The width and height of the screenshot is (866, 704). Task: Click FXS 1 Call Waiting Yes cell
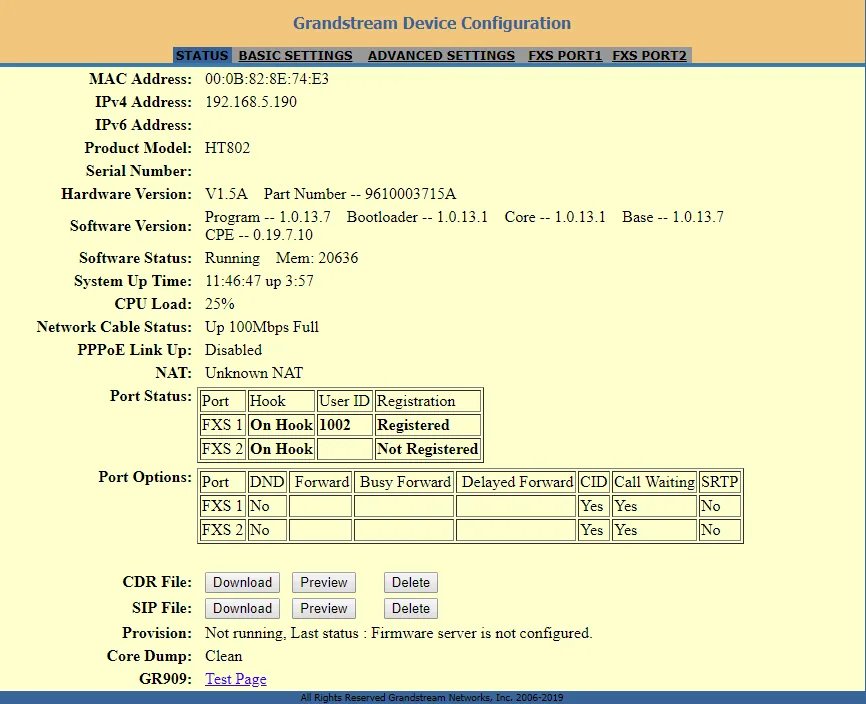click(654, 506)
